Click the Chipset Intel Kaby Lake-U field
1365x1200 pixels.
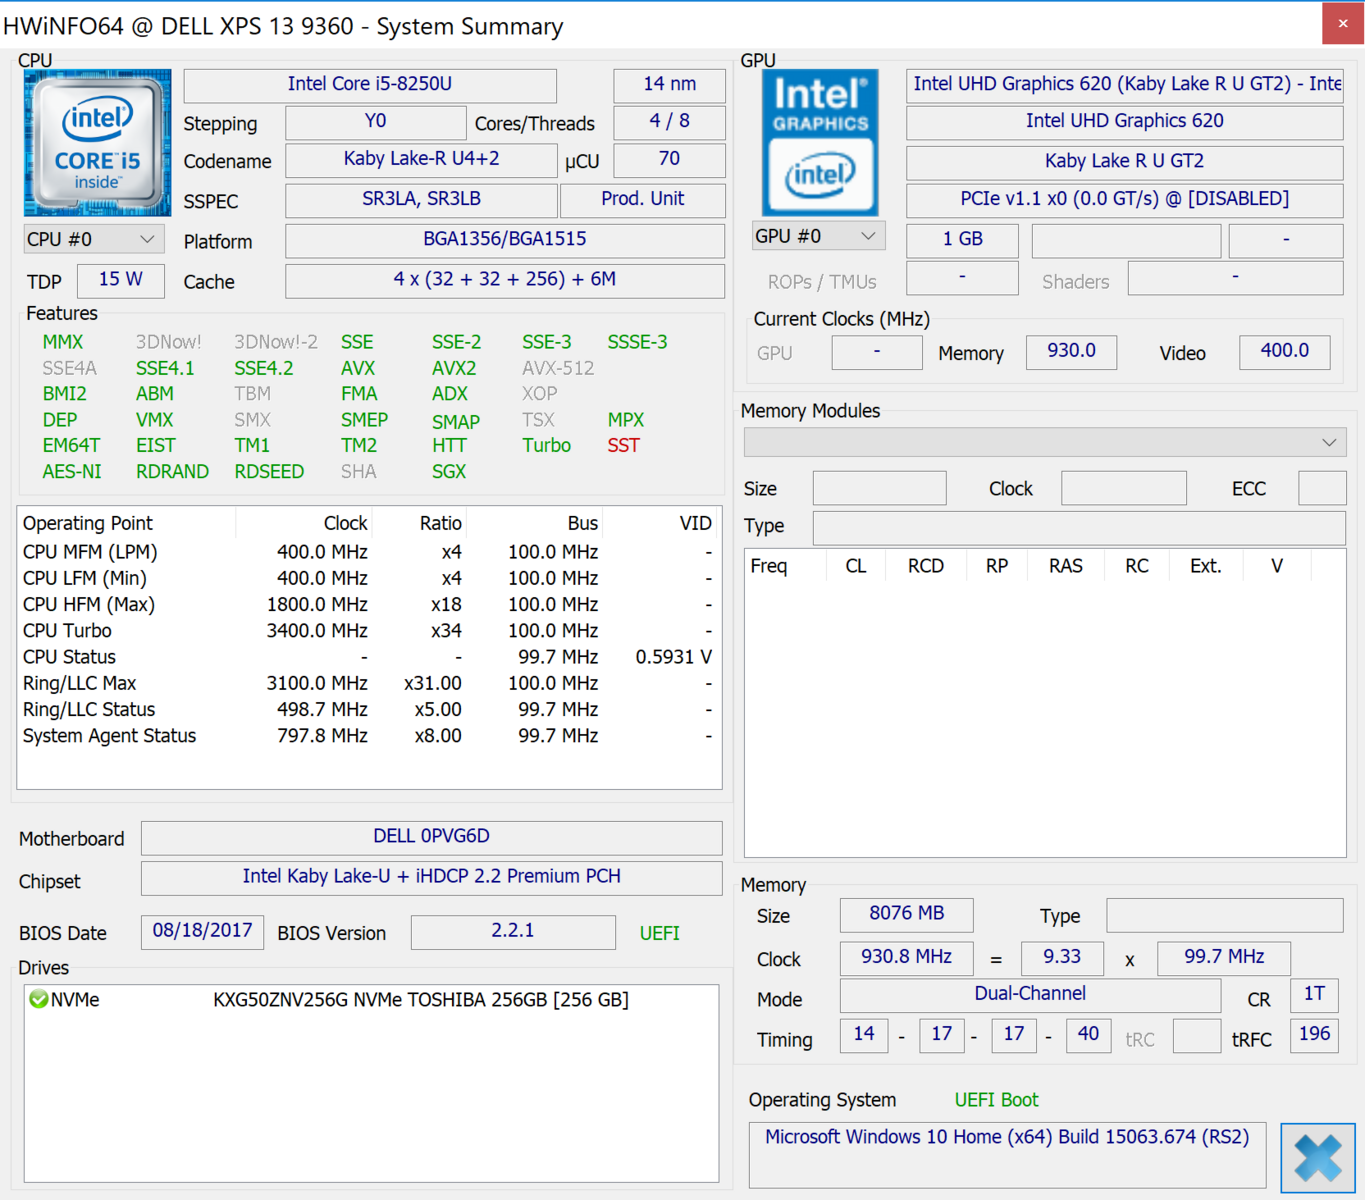point(431,877)
